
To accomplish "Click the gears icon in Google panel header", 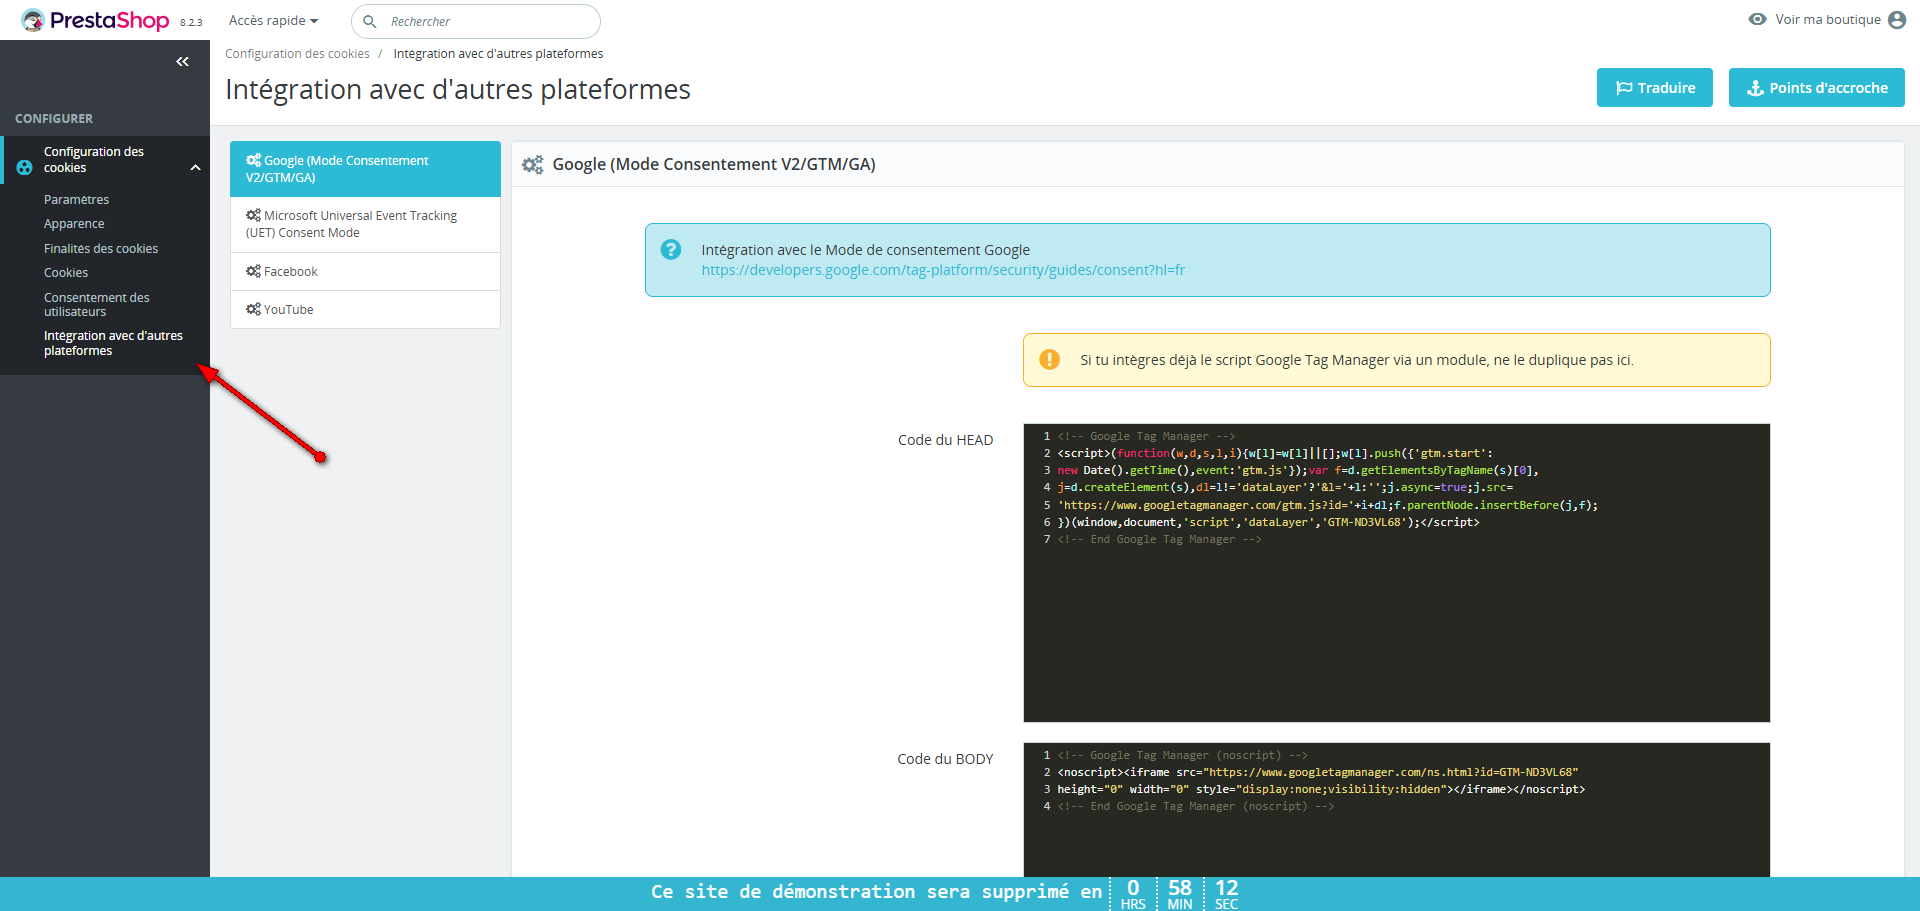I will (533, 165).
